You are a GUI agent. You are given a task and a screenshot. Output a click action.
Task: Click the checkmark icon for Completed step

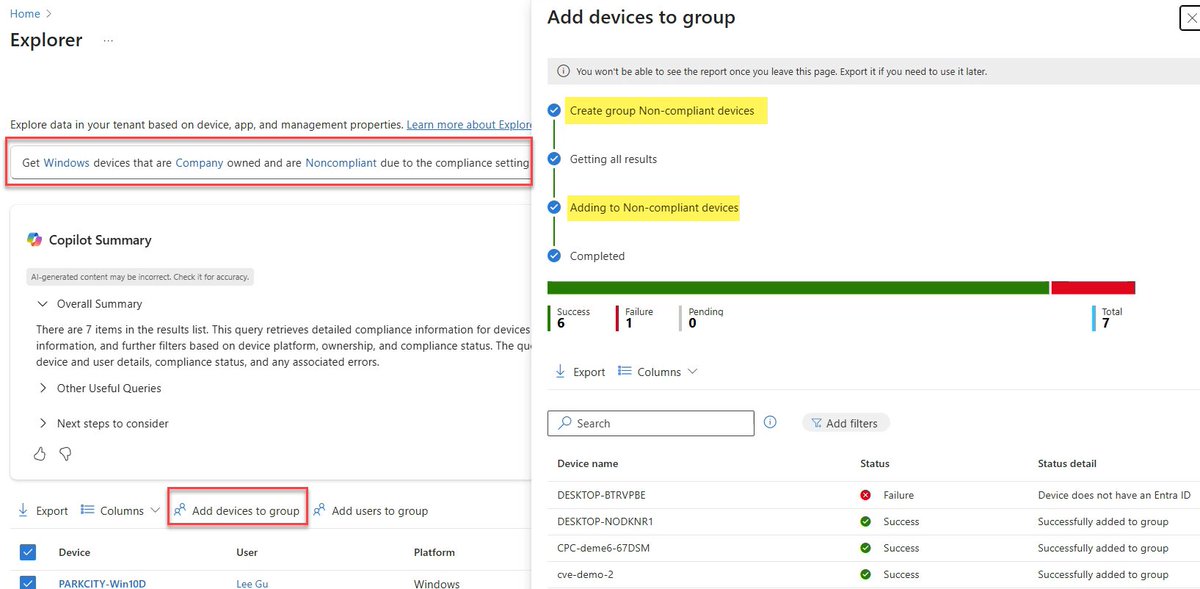554,256
